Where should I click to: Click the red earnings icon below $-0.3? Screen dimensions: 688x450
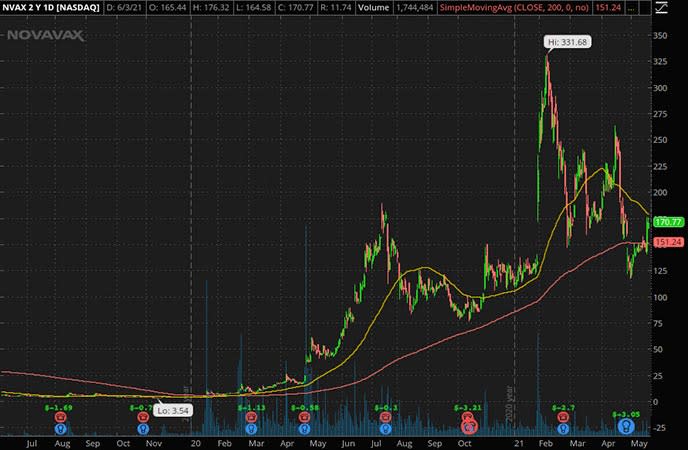tap(386, 417)
